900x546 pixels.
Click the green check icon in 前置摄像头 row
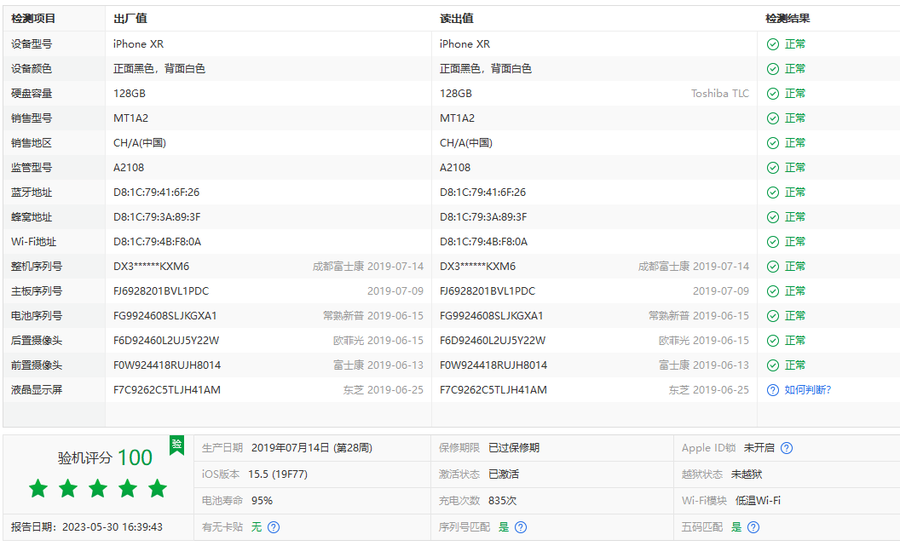(x=773, y=365)
